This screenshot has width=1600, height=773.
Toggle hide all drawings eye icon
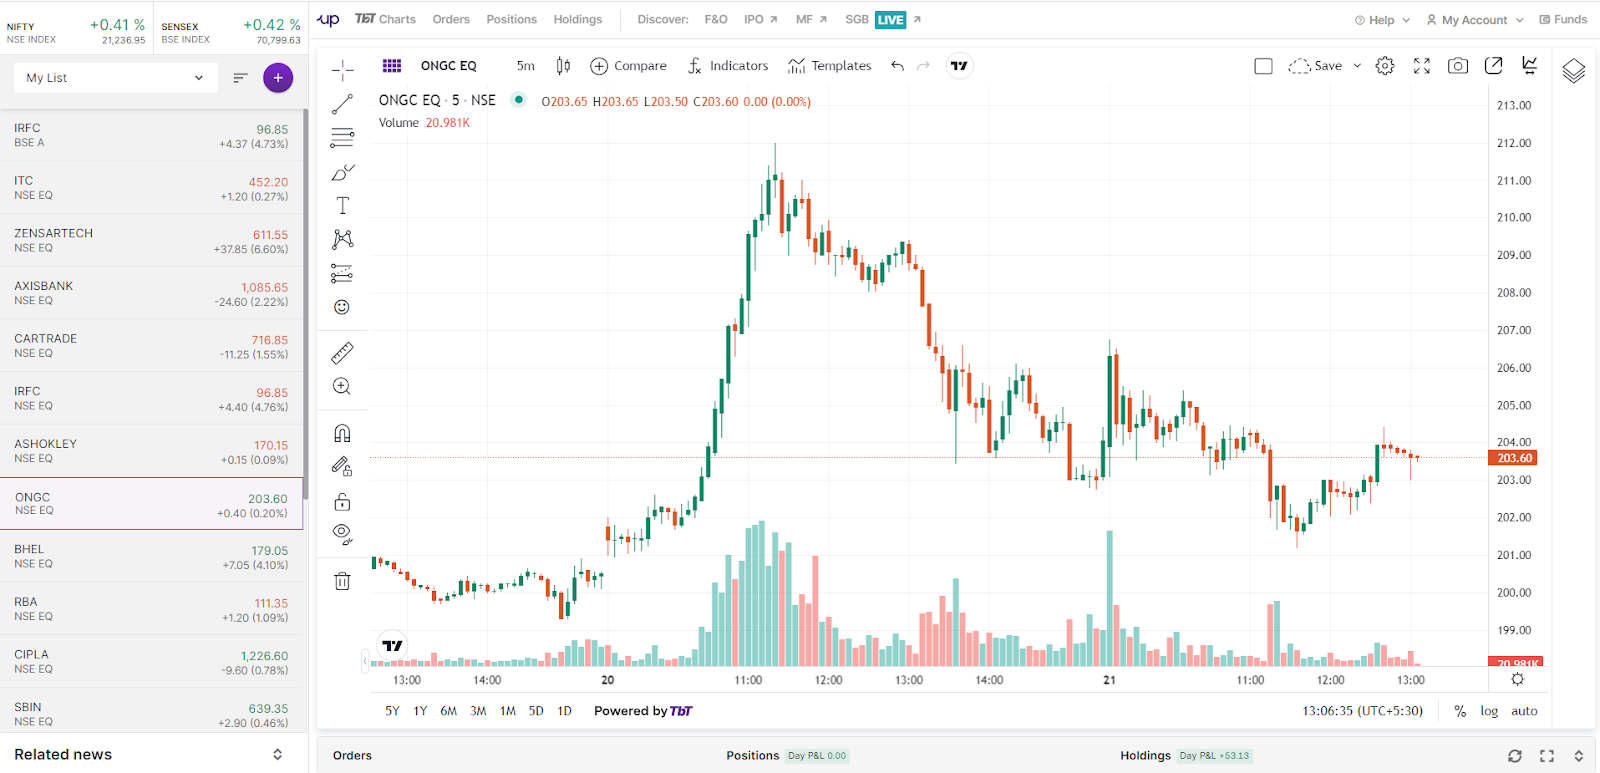click(x=342, y=534)
